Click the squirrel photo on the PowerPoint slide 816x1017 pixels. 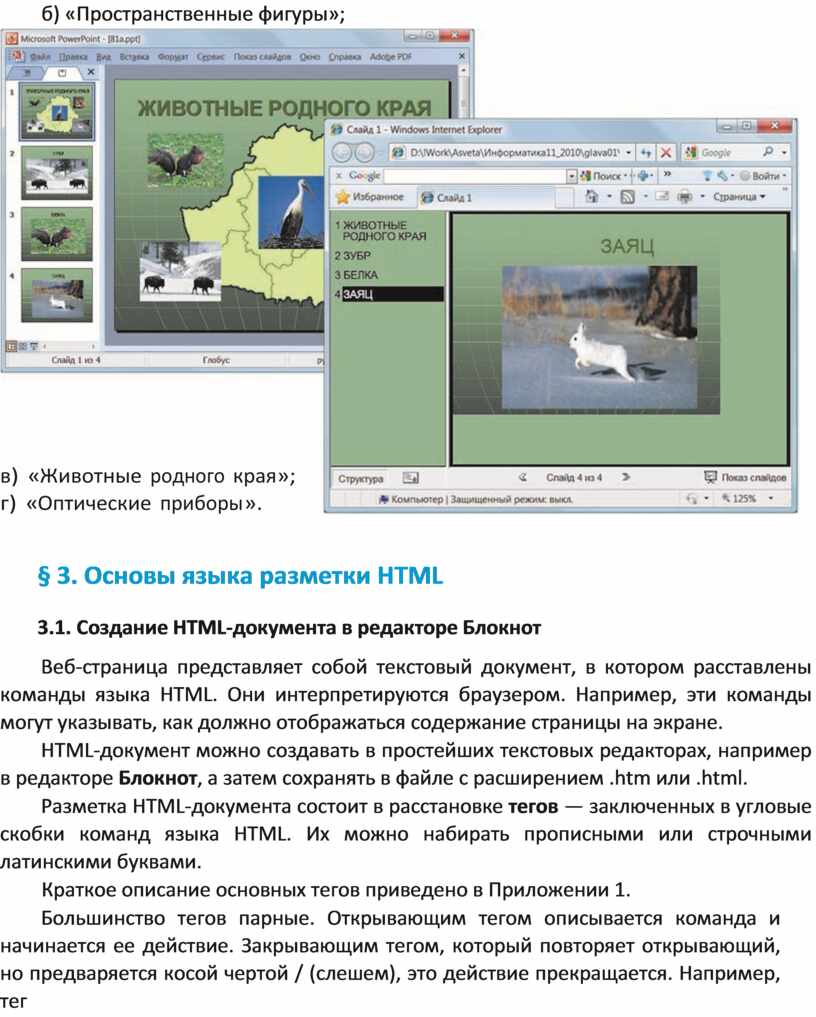tap(186, 162)
